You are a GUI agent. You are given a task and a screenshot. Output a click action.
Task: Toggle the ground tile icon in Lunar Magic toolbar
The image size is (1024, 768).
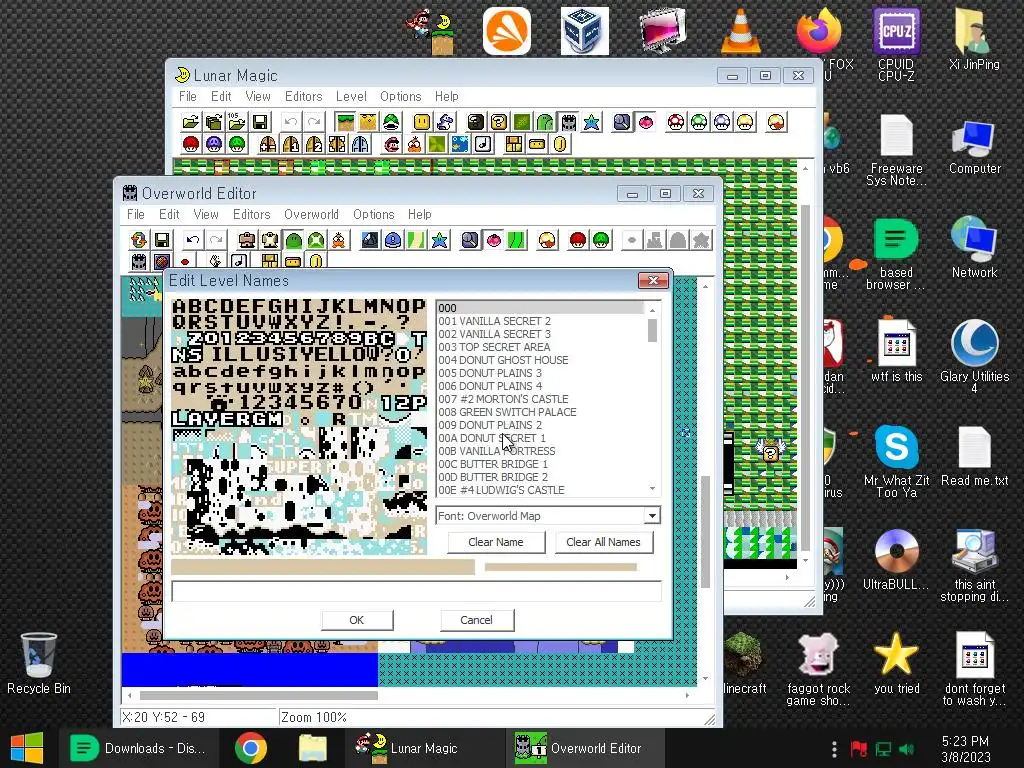[x=345, y=122]
